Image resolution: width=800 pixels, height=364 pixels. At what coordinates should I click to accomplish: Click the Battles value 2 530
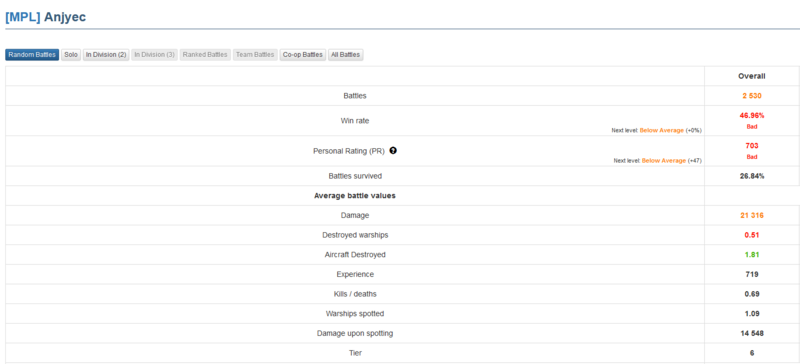click(x=752, y=96)
